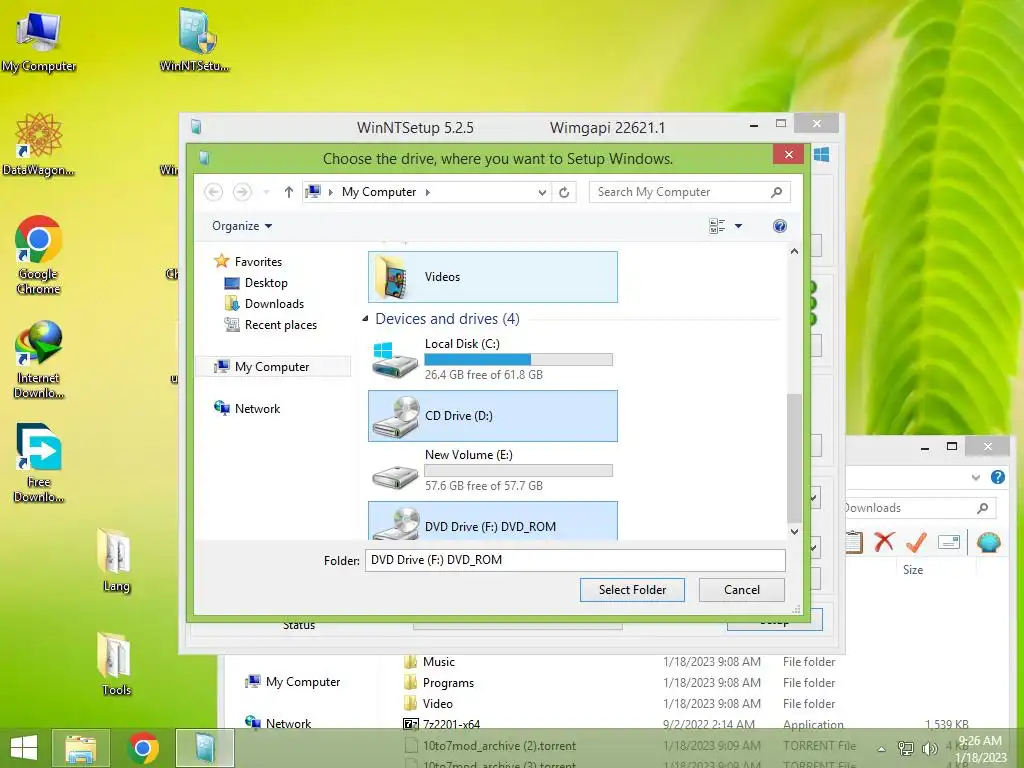
Task: Click the orange checkmark icon in Downloads window
Action: [x=916, y=541]
